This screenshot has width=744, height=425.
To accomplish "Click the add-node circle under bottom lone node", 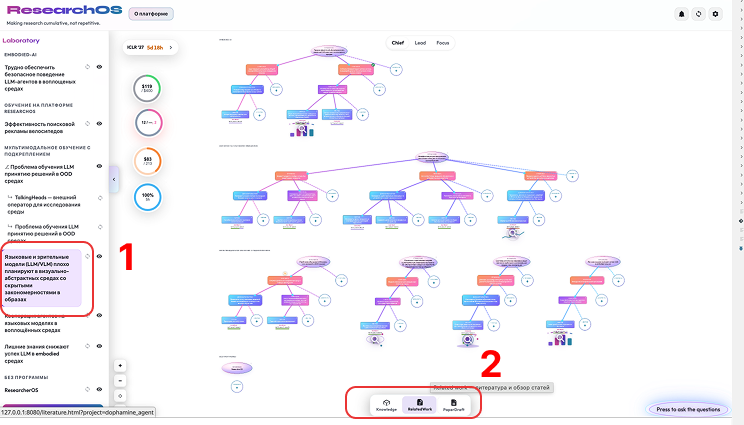I will click(237, 387).
